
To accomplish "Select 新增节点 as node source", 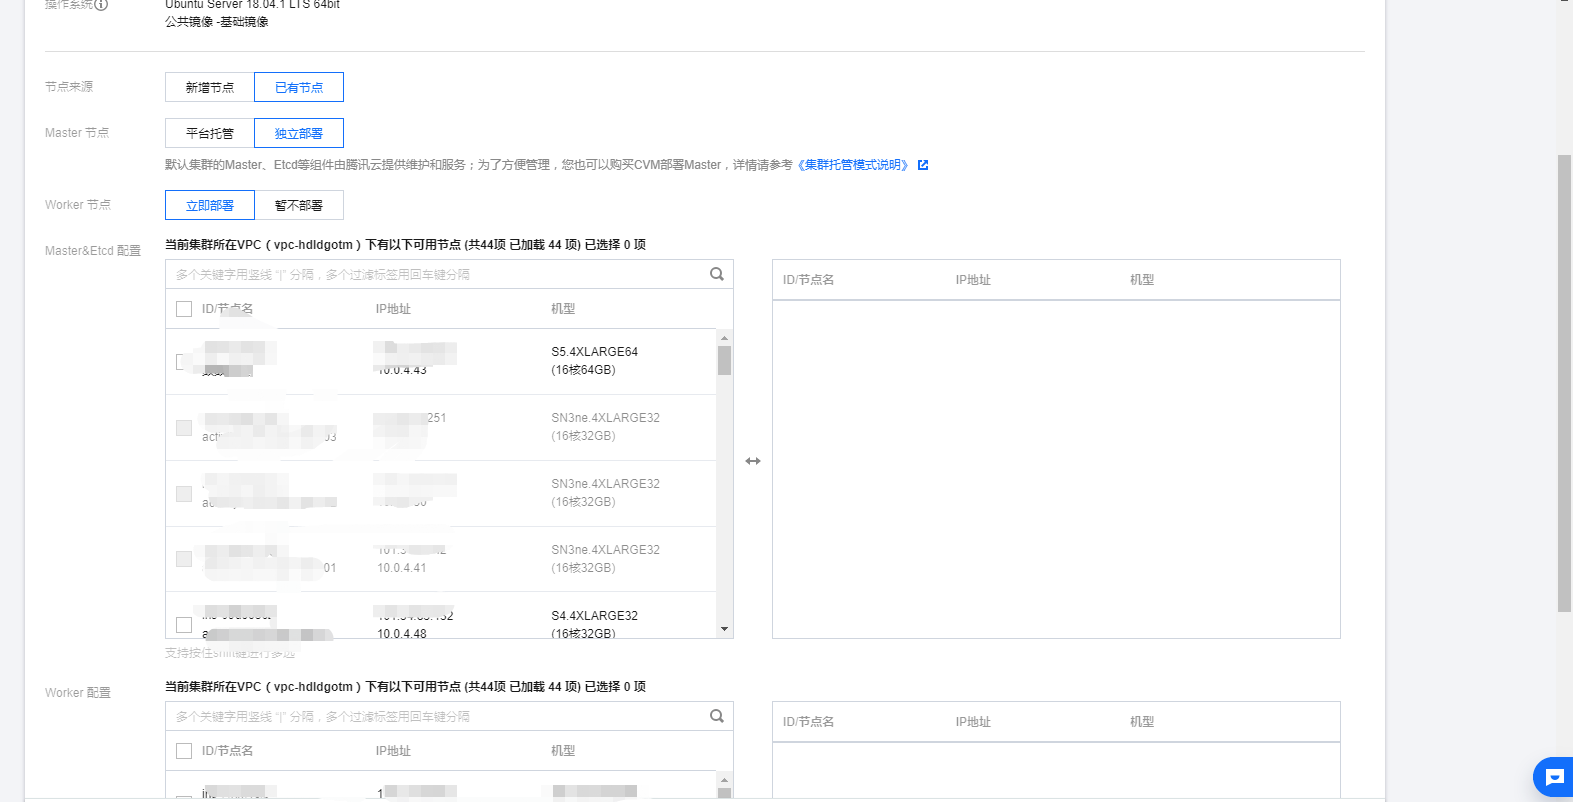I will 210,87.
